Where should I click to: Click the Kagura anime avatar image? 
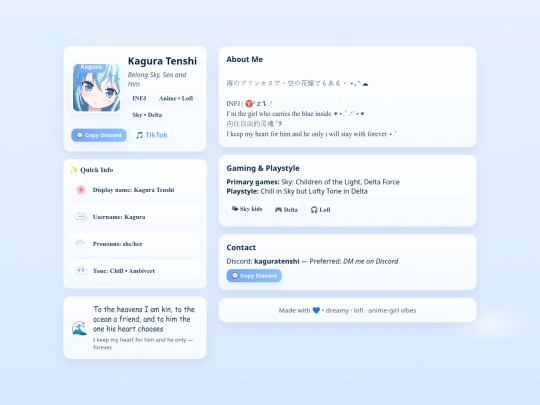tap(96, 88)
